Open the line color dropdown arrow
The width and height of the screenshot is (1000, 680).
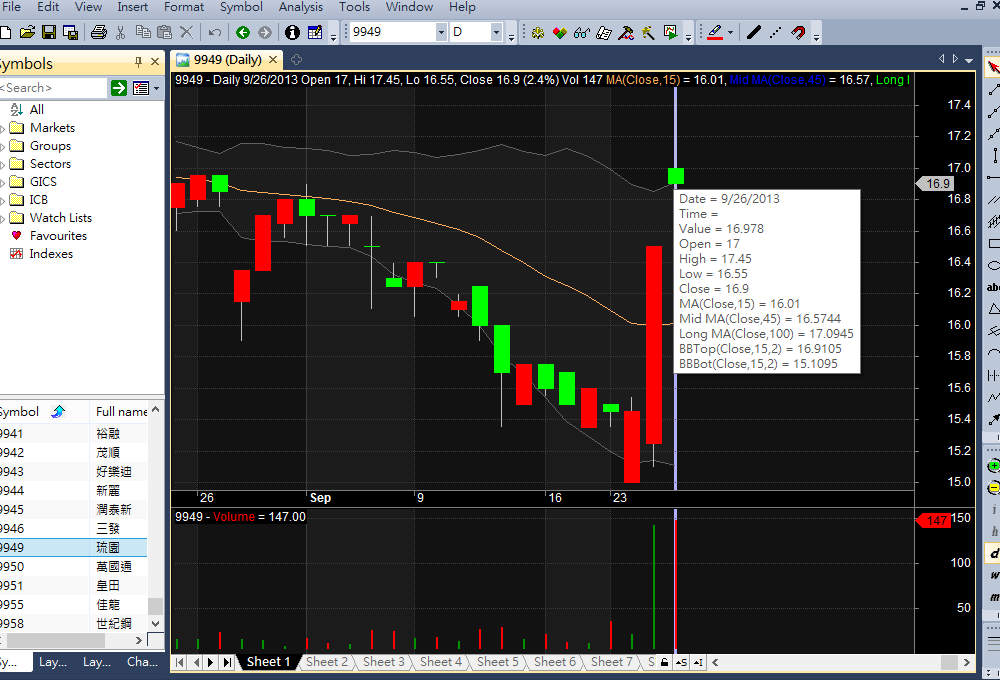coord(730,33)
